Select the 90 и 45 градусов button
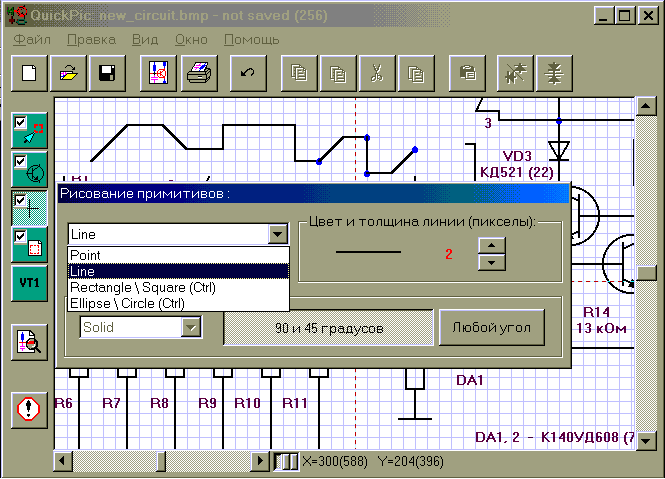Image resolution: width=665 pixels, height=479 pixels. click(x=329, y=328)
